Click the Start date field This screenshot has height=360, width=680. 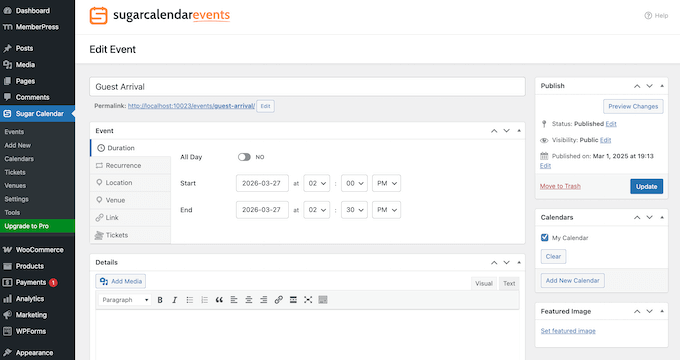[x=262, y=183]
